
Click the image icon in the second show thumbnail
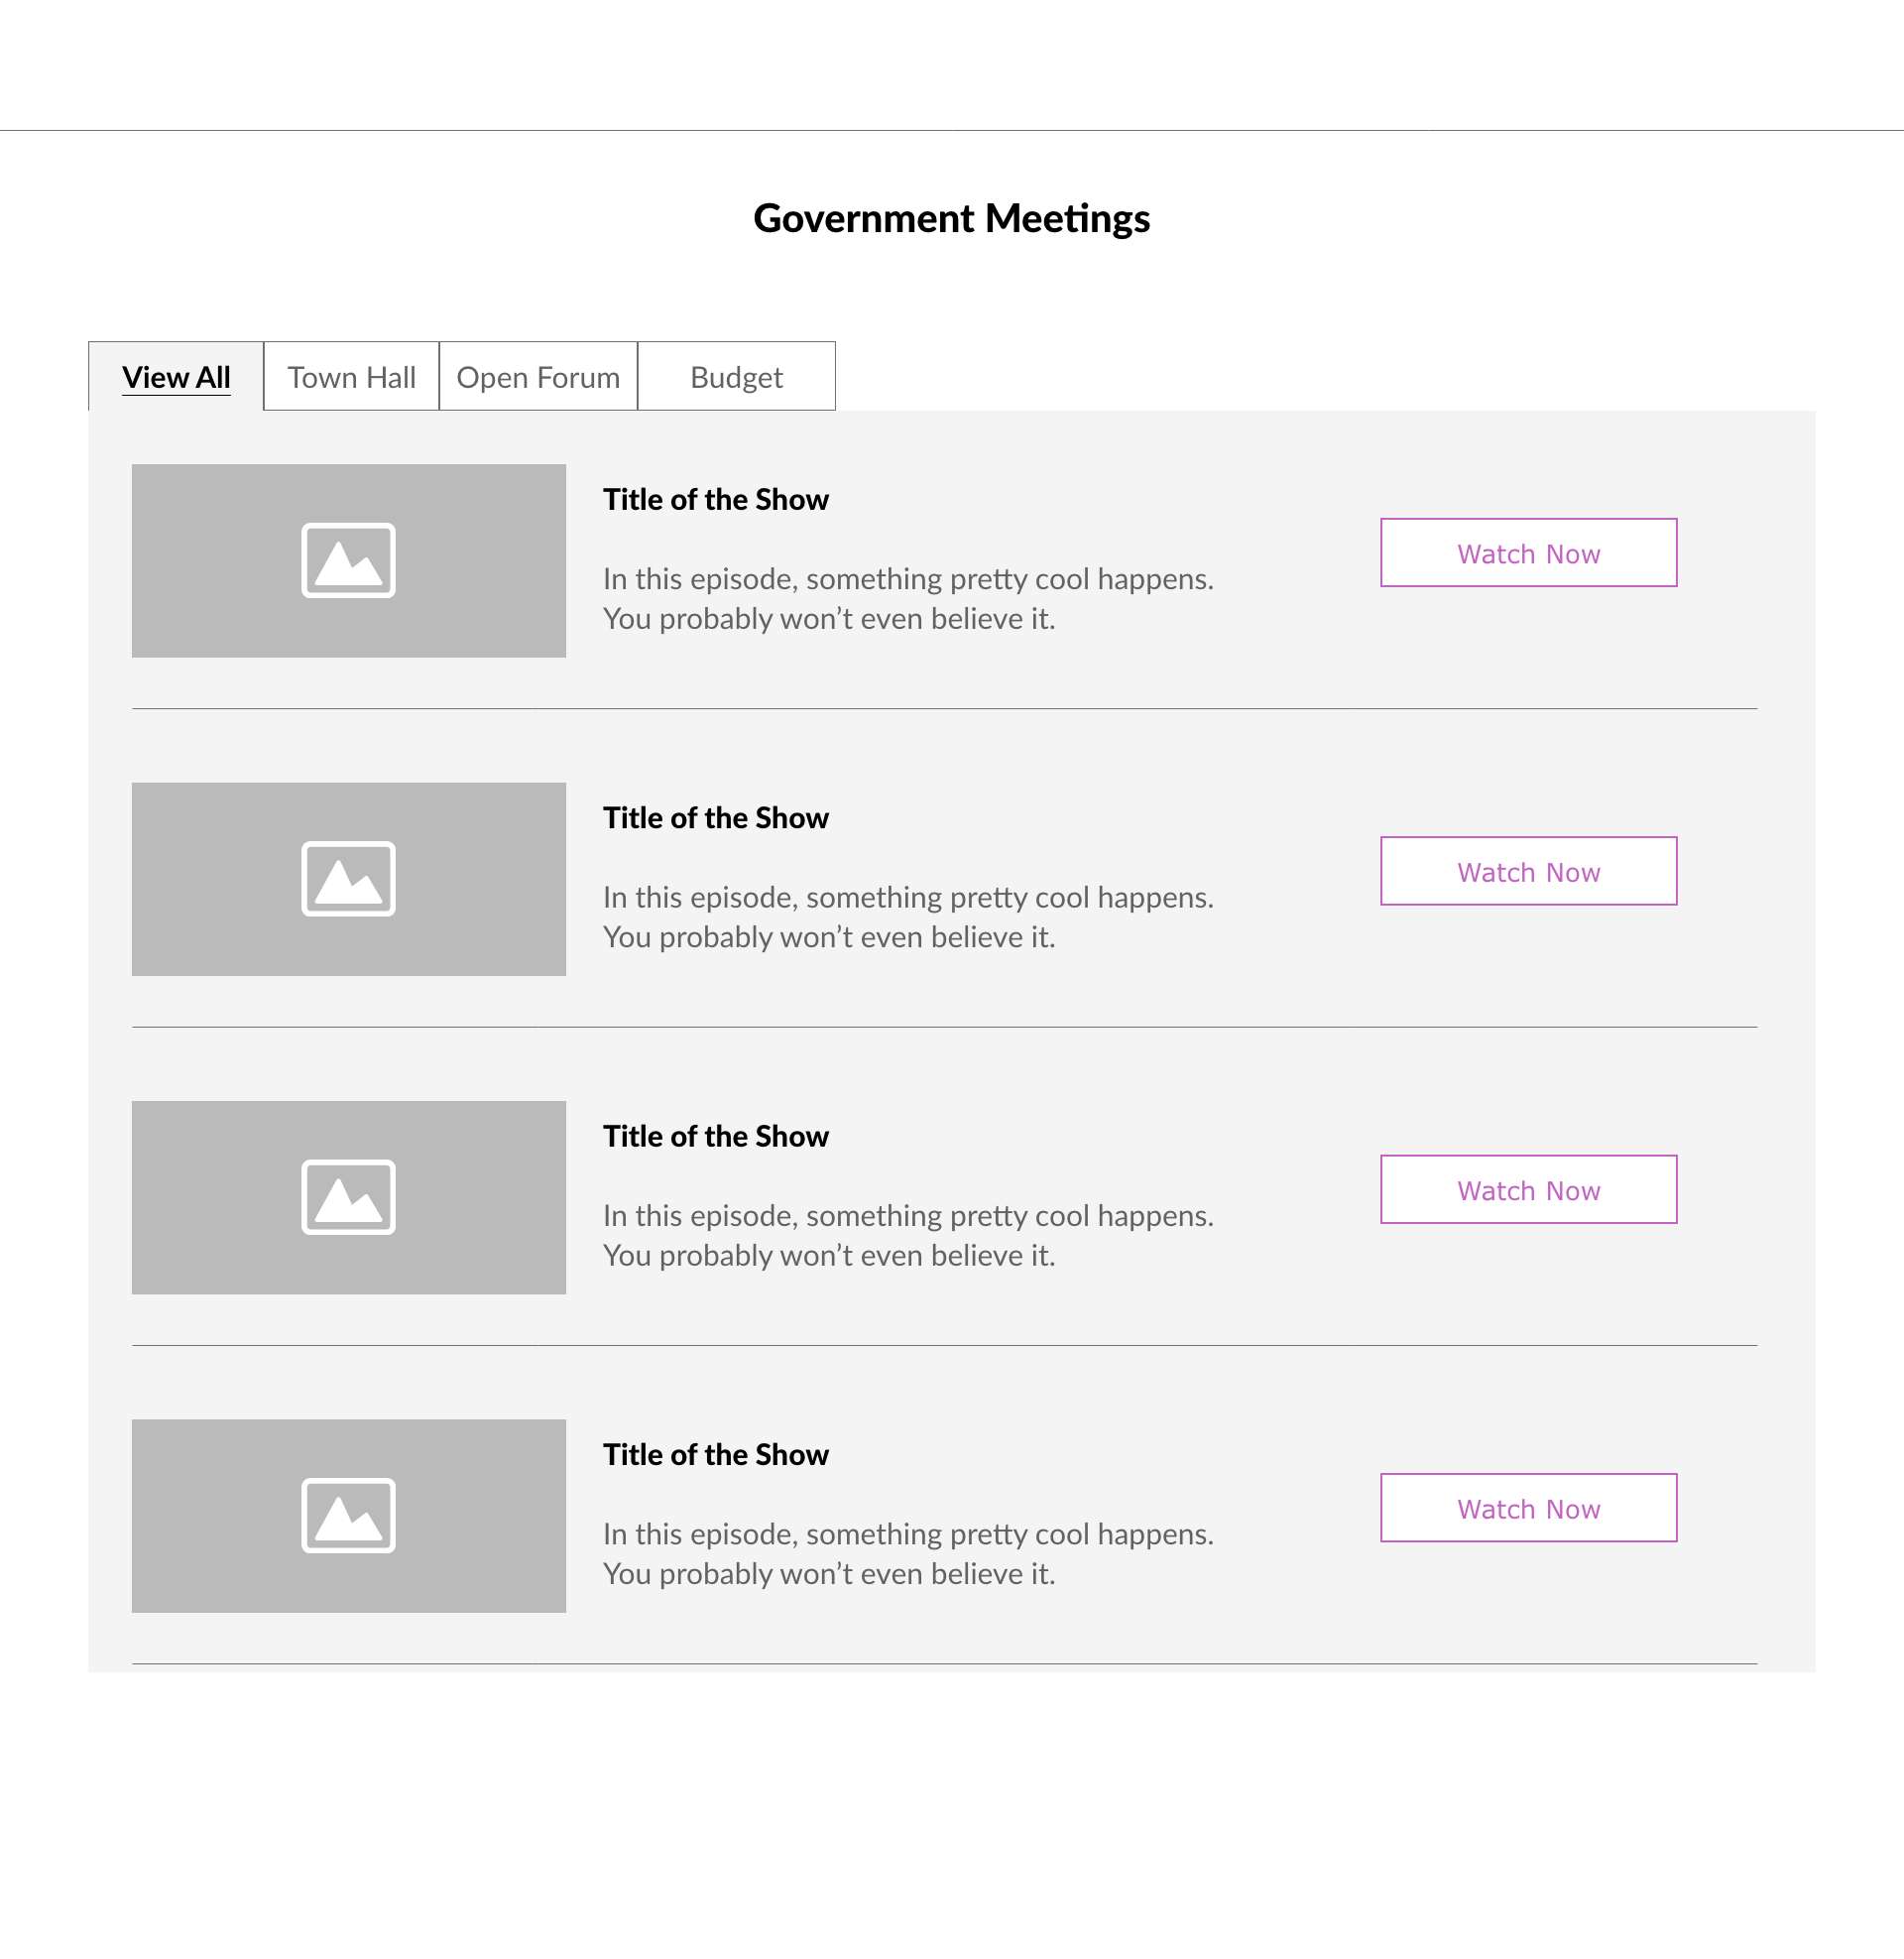(x=348, y=878)
